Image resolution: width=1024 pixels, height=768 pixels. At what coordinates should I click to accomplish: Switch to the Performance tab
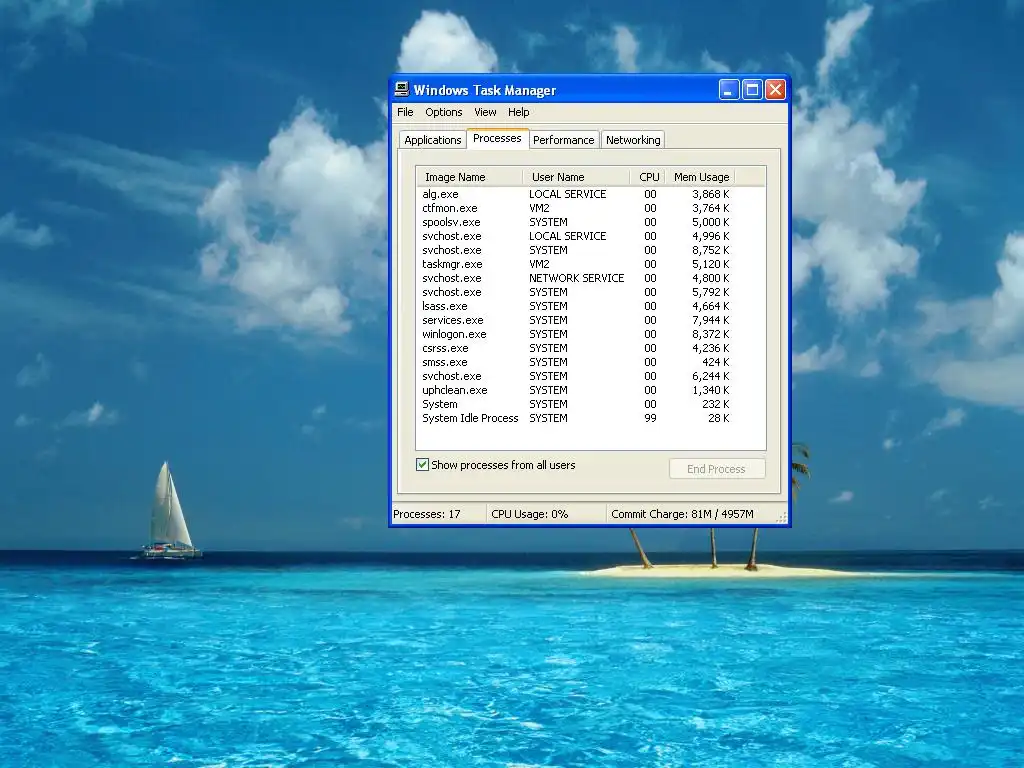point(564,140)
